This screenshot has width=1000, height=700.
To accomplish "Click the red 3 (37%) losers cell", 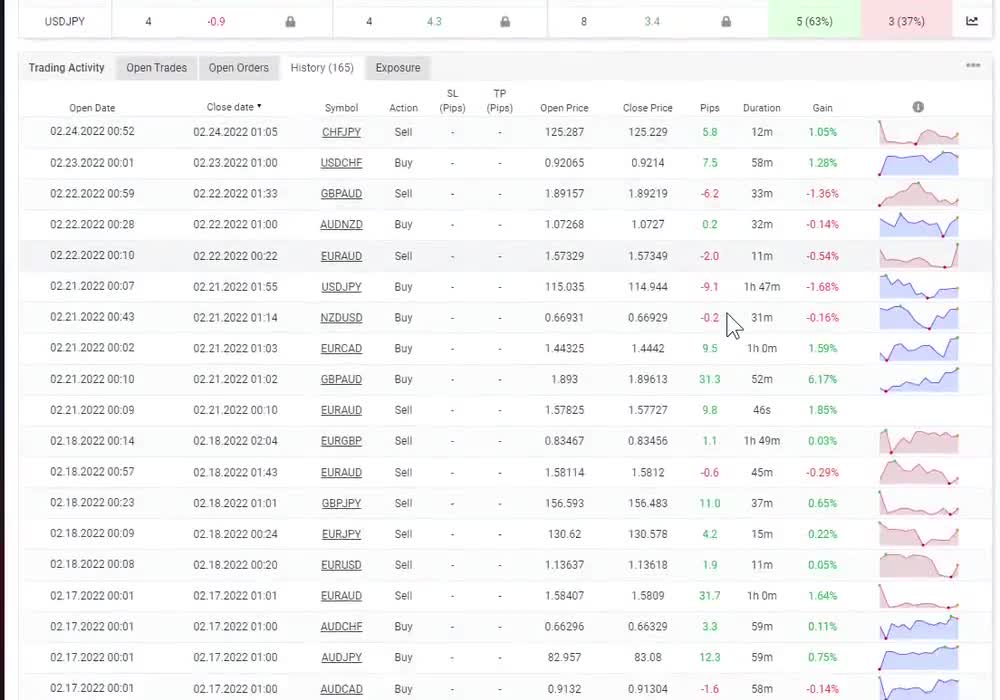I will (905, 19).
